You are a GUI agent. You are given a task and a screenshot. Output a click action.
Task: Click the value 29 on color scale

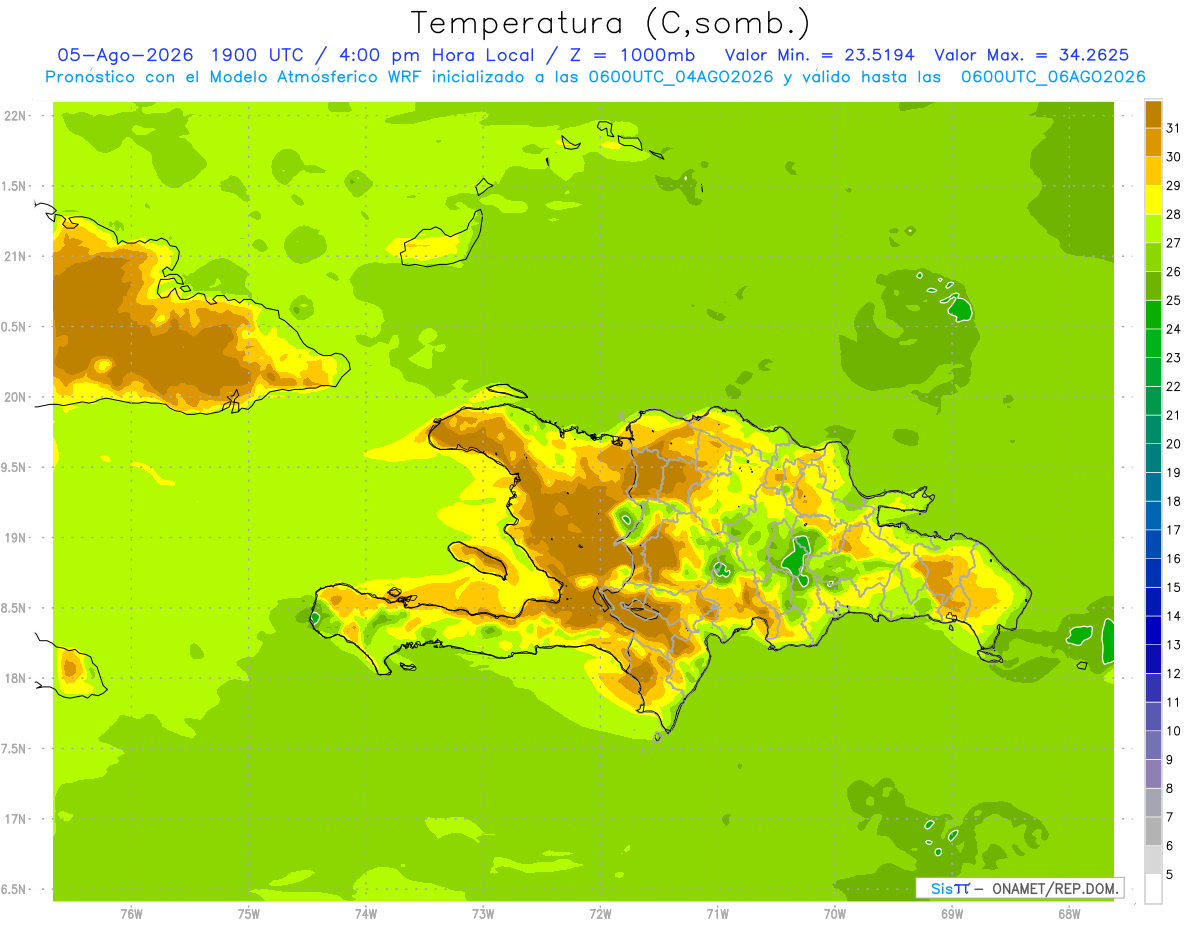coord(1174,186)
